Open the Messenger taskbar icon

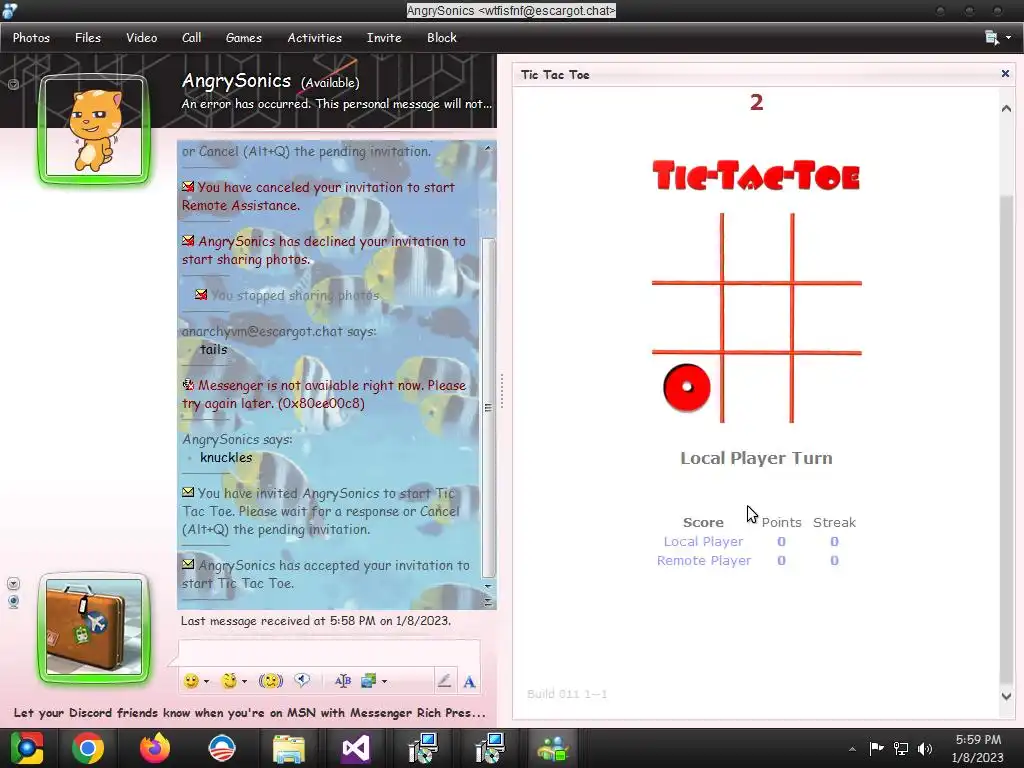(554, 748)
